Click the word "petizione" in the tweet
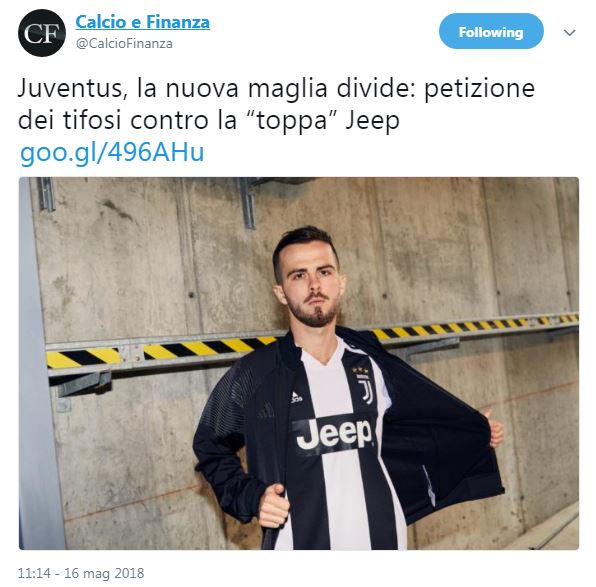596x587 pixels. [479, 89]
